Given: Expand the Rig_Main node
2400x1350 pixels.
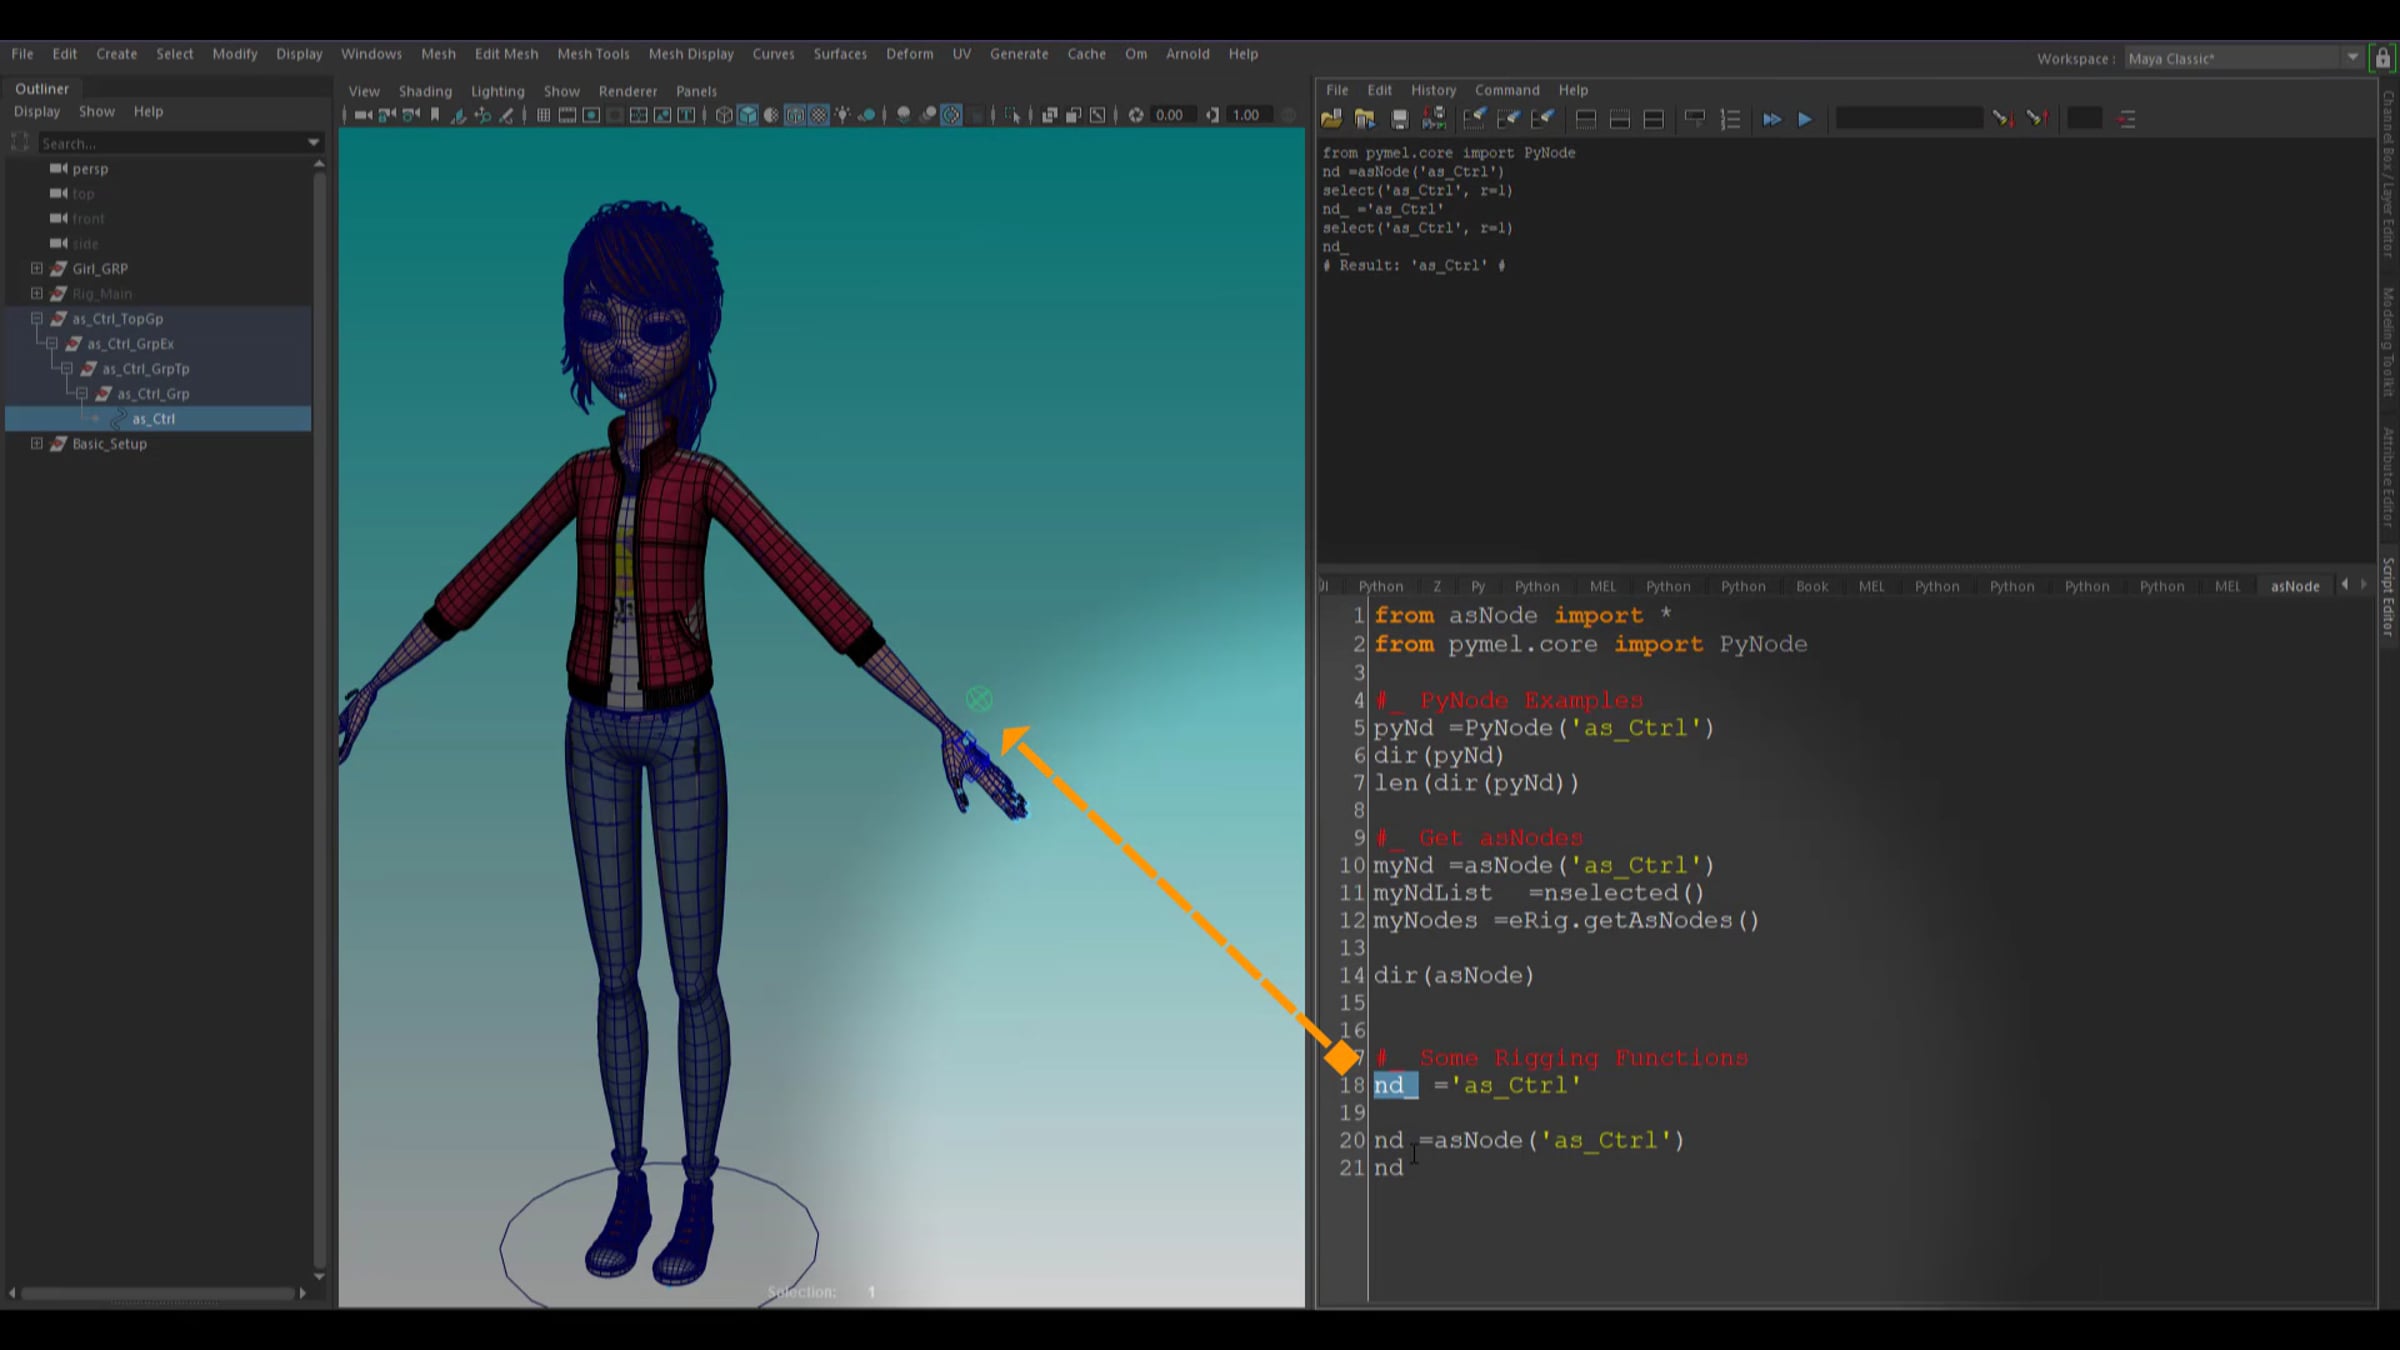Looking at the screenshot, I should coord(37,293).
